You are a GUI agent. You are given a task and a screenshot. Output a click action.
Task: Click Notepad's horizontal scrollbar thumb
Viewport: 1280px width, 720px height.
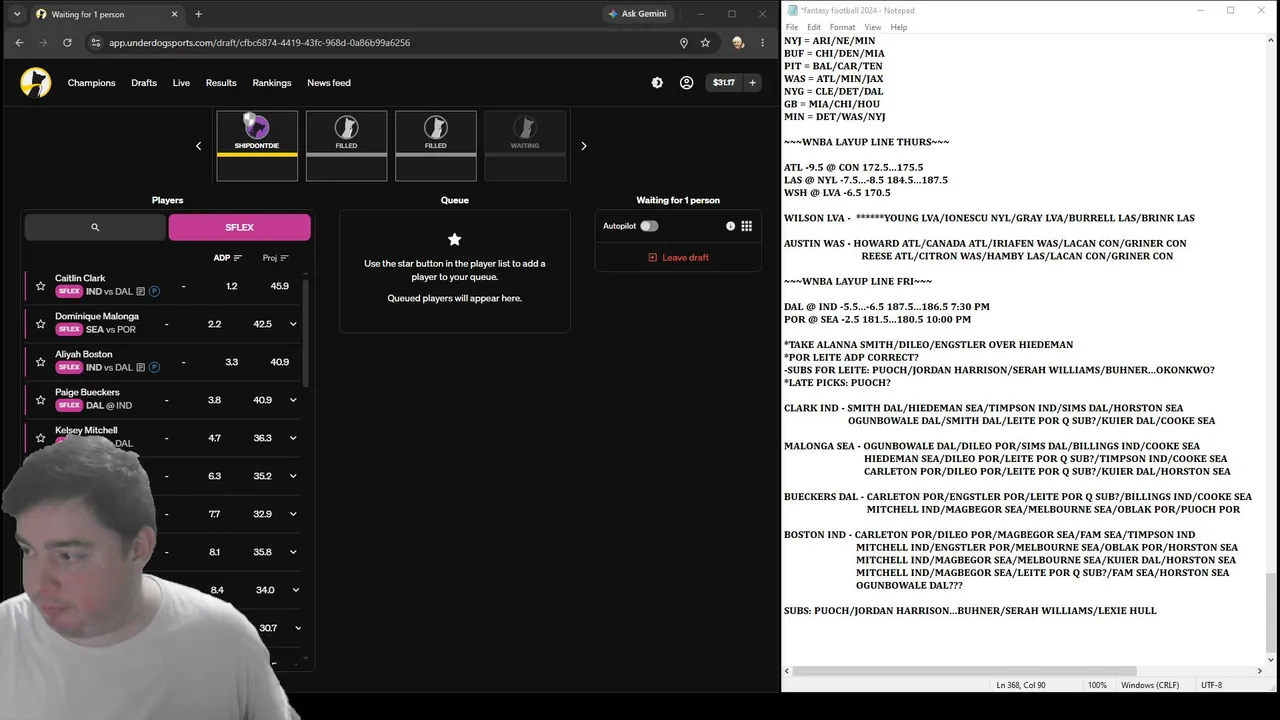965,671
